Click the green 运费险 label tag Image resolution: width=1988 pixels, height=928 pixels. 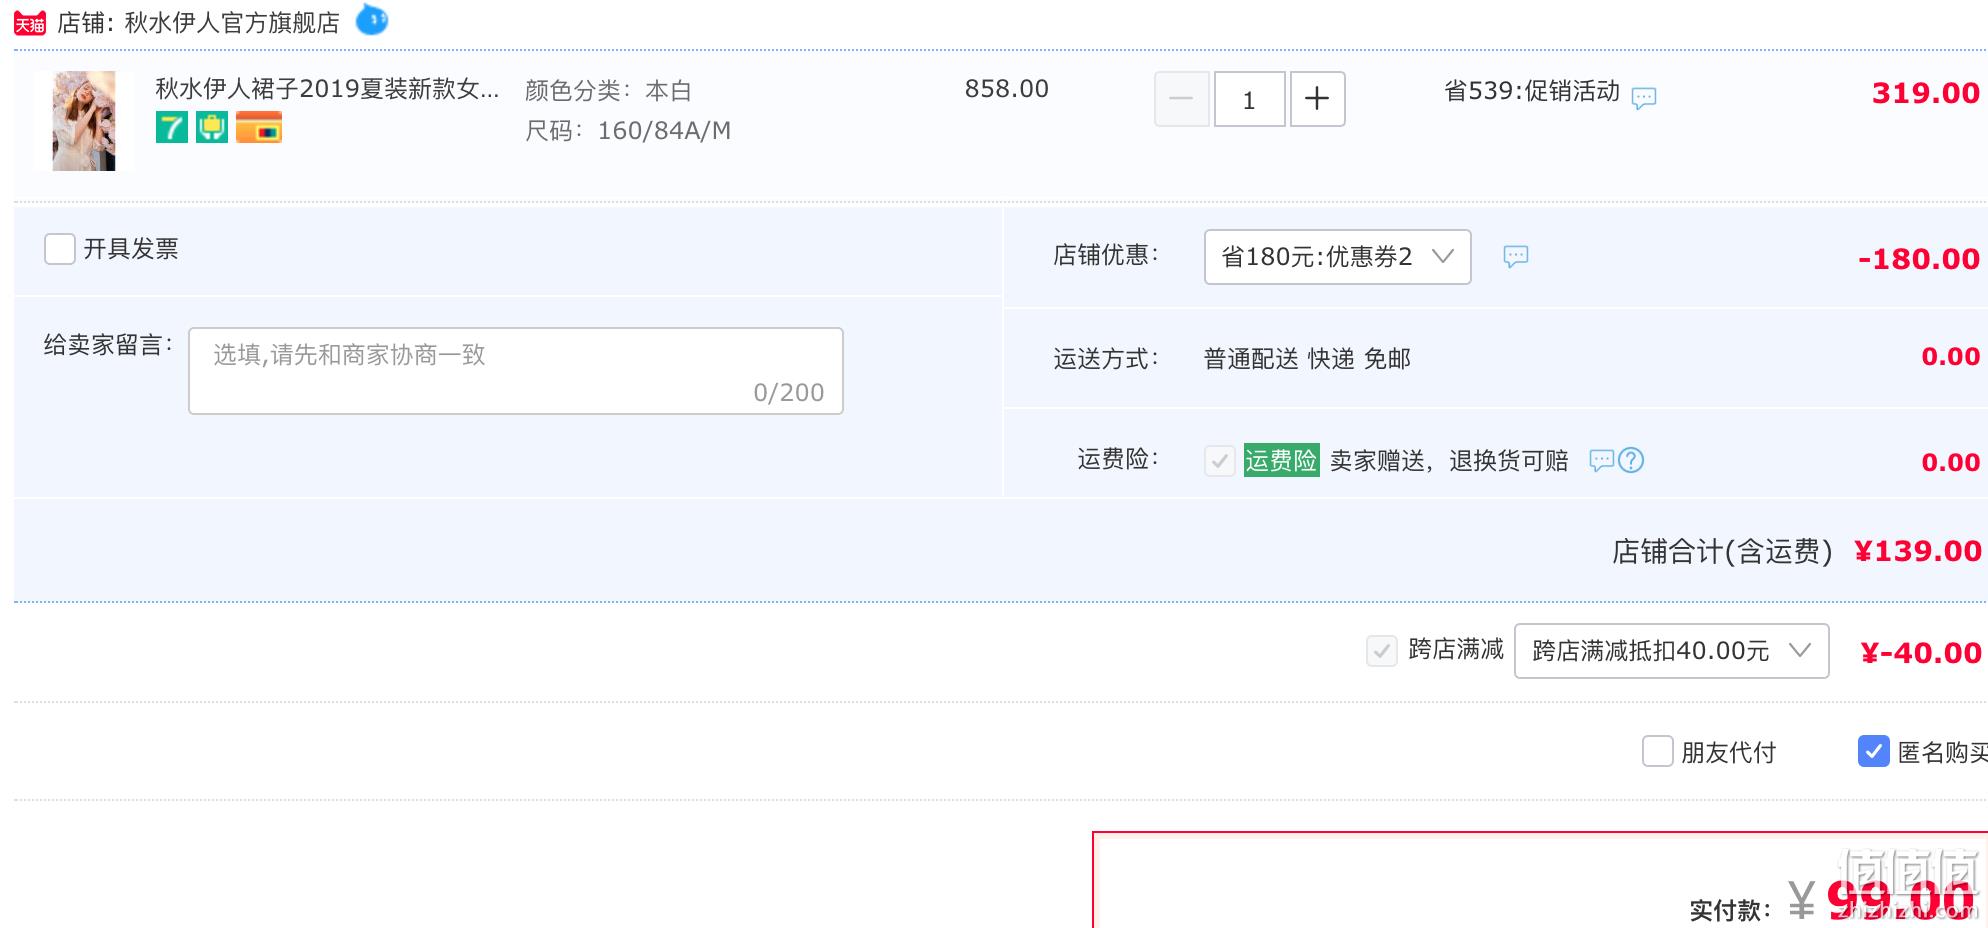pyautogui.click(x=1282, y=460)
